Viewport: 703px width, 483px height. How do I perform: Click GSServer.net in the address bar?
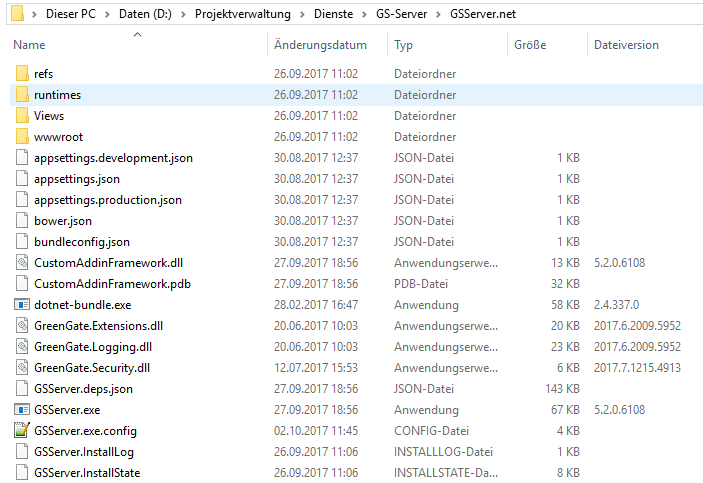(483, 14)
